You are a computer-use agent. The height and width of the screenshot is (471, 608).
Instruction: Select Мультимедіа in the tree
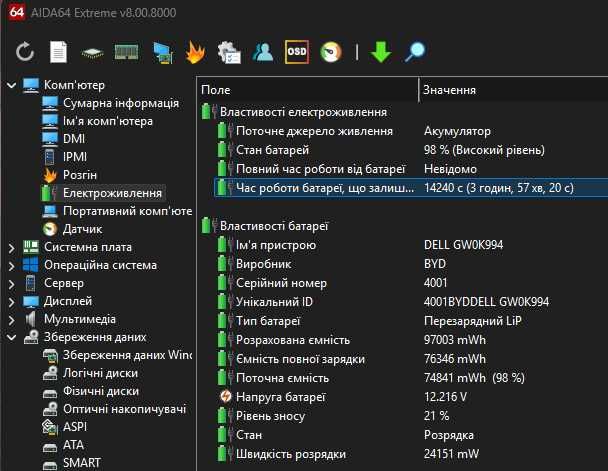coord(79,319)
